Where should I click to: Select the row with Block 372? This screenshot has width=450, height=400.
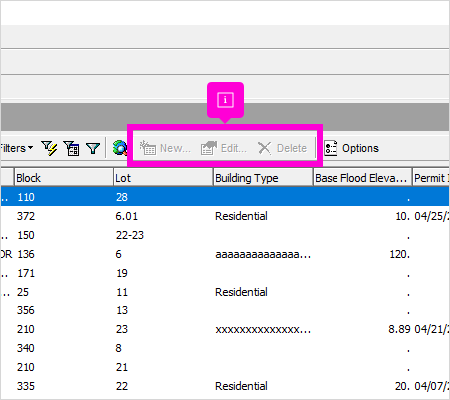(x=225, y=216)
